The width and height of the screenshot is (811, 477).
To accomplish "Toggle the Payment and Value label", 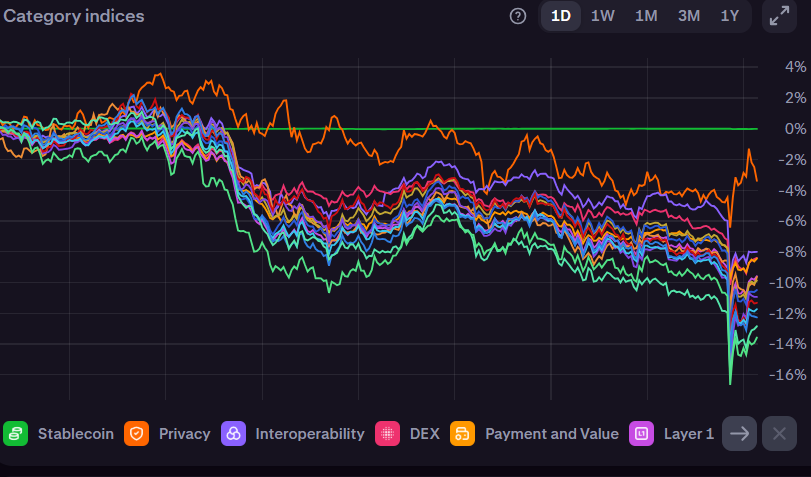I will coord(552,434).
